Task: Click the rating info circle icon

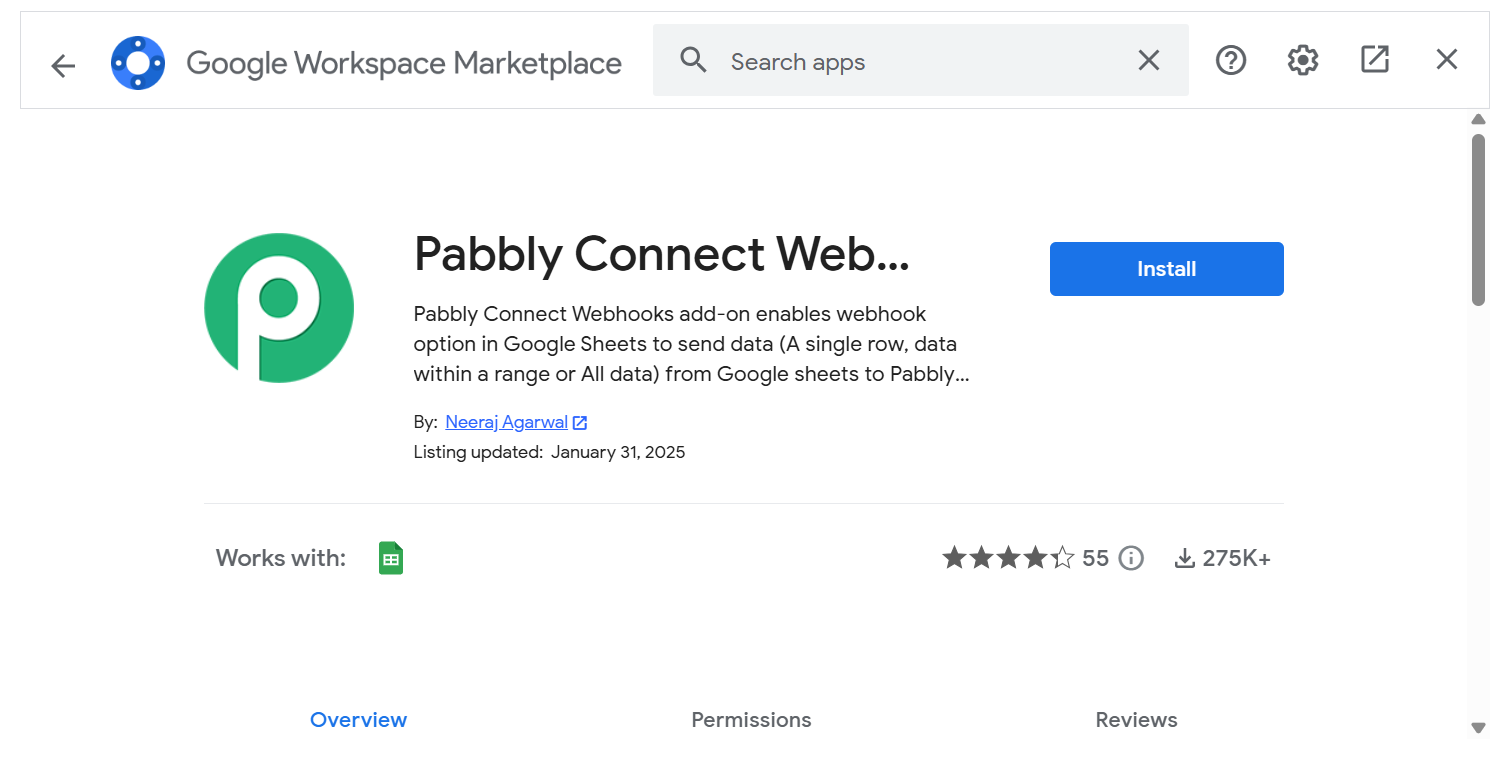Action: tap(1131, 558)
